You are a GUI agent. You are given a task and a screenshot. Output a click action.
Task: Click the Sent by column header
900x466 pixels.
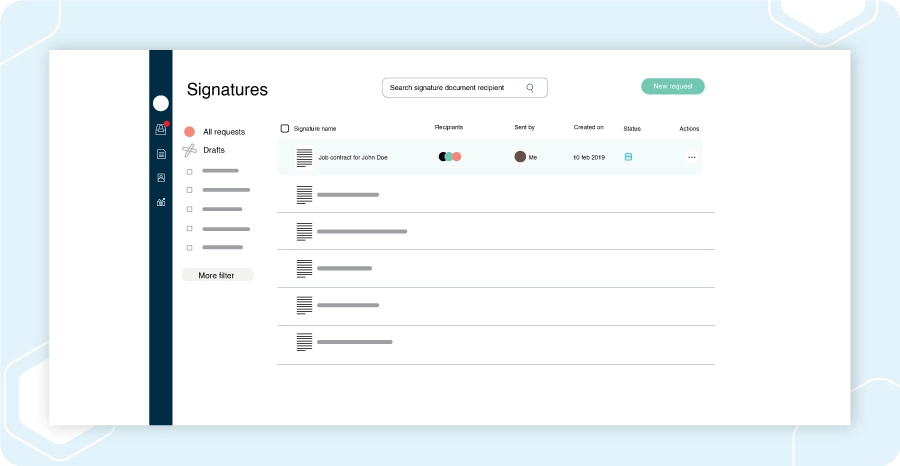pos(525,127)
